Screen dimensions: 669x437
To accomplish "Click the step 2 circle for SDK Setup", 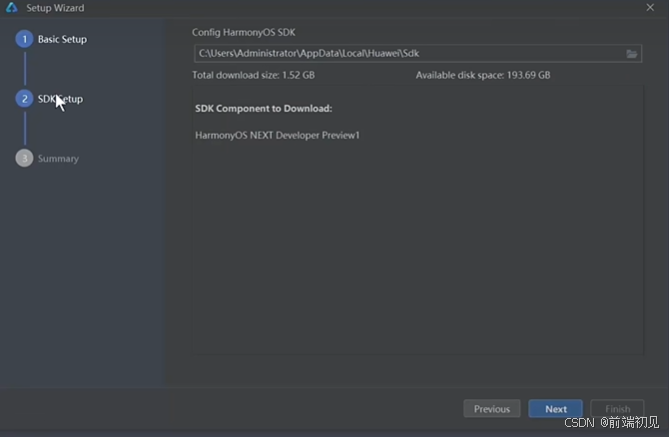I will [24, 99].
